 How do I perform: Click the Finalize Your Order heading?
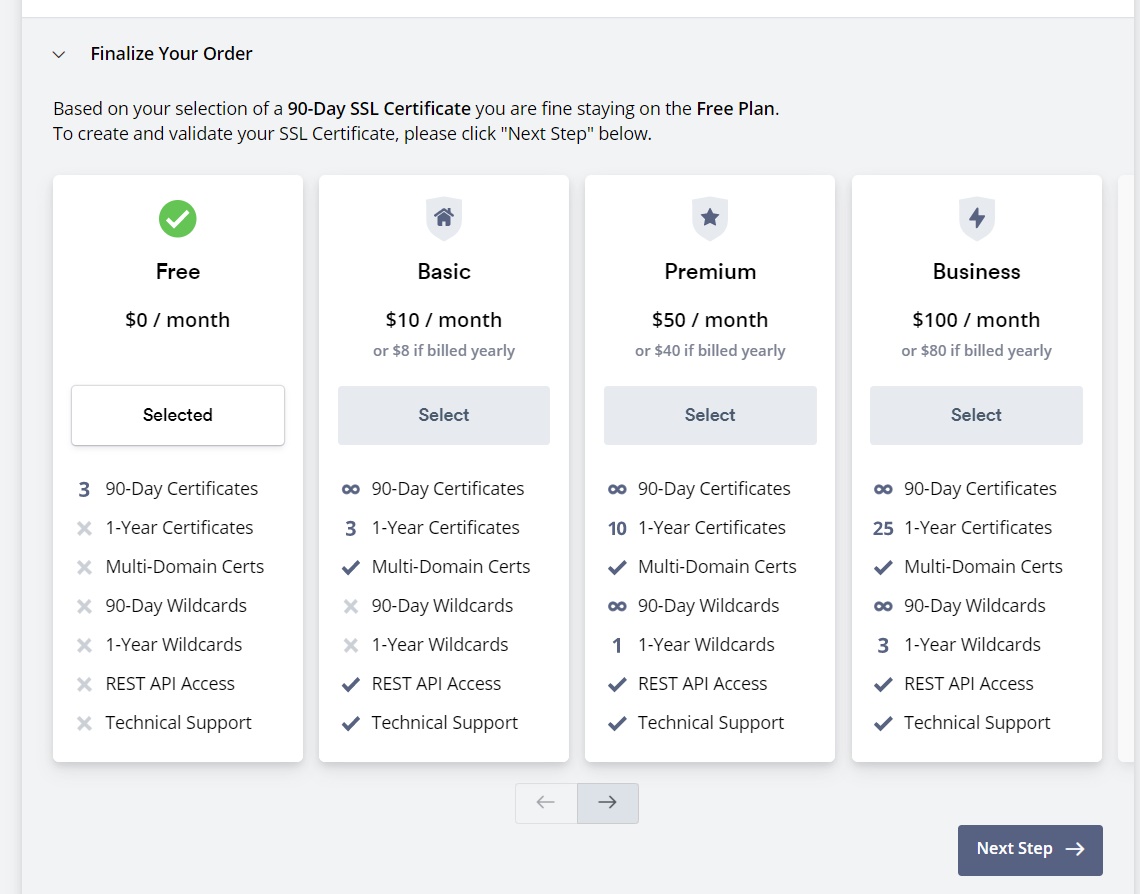click(171, 54)
